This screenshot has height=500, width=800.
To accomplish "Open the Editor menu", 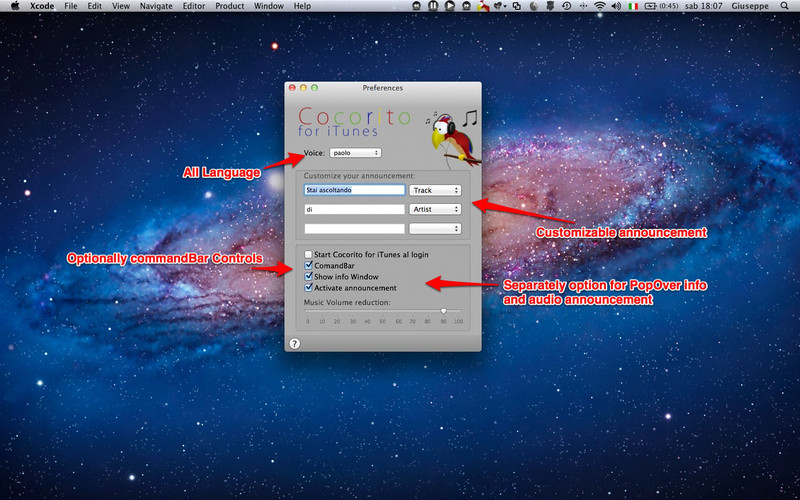I will 194,6.
